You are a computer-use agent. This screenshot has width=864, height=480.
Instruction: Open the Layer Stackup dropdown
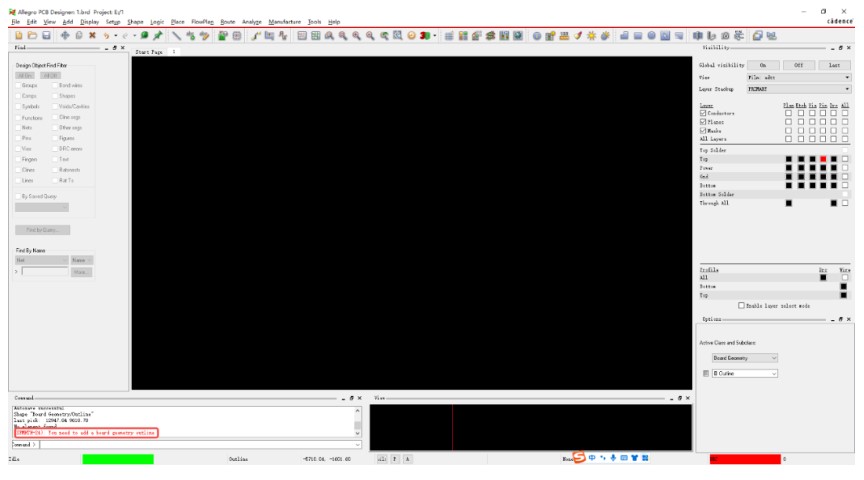coord(799,89)
